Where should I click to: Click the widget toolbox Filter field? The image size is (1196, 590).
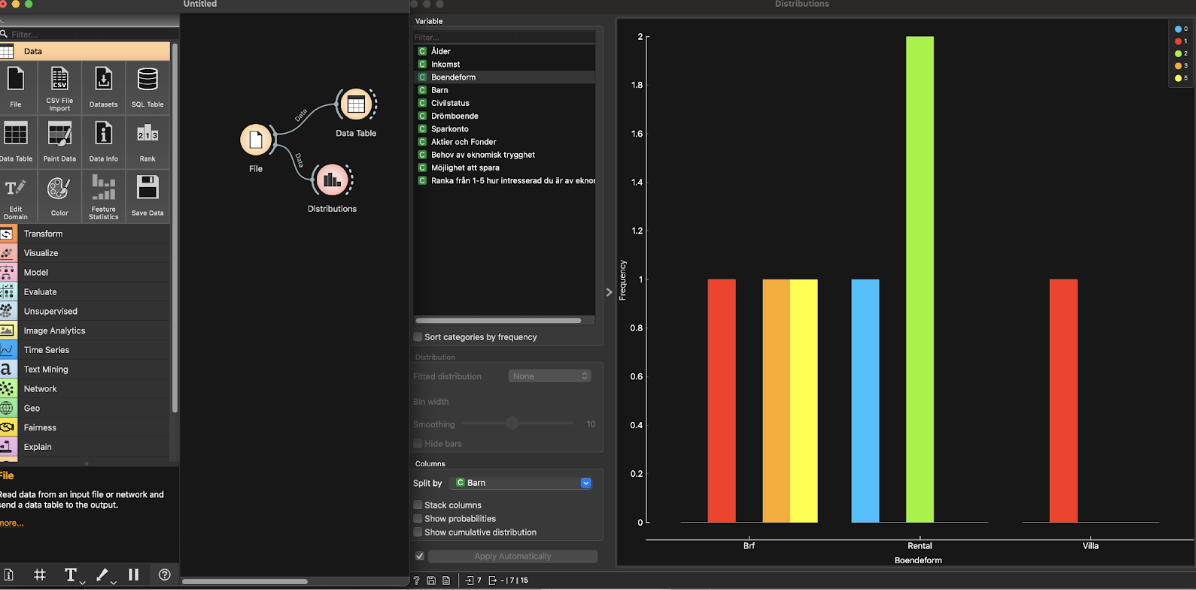coord(88,34)
